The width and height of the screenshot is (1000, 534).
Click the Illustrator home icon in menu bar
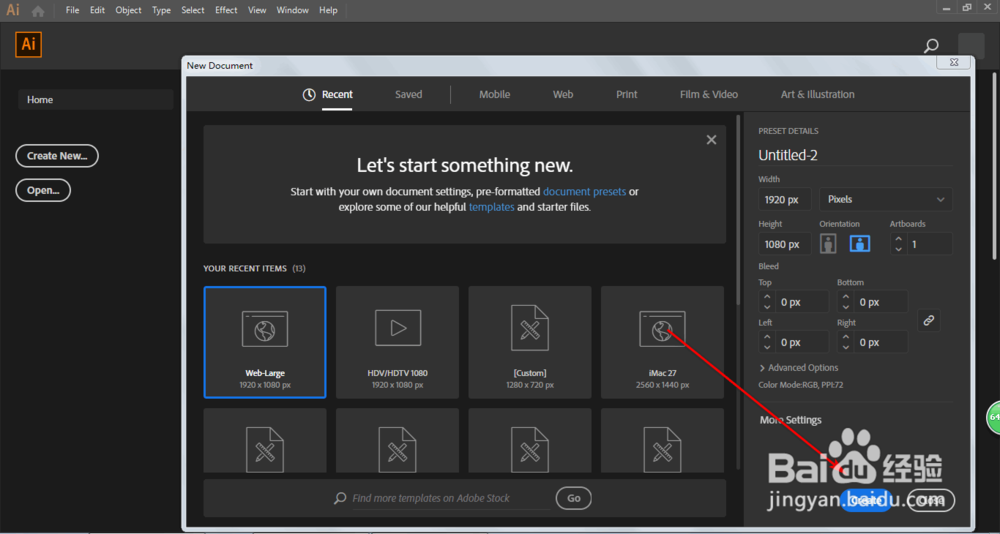(38, 11)
